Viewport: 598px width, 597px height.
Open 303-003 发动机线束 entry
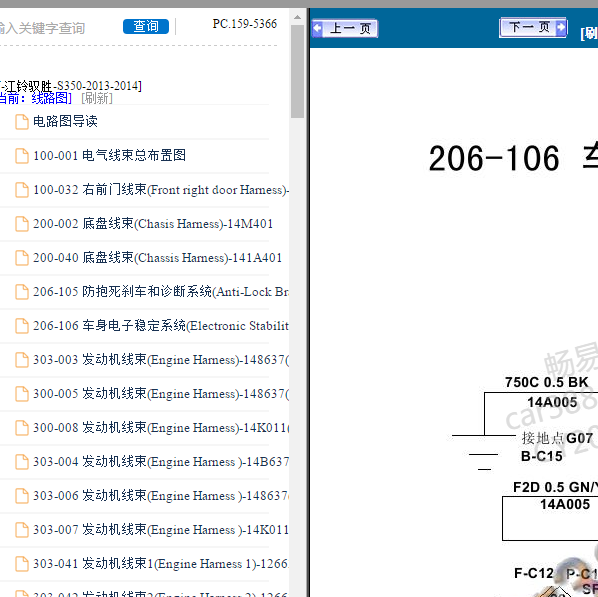(161, 359)
